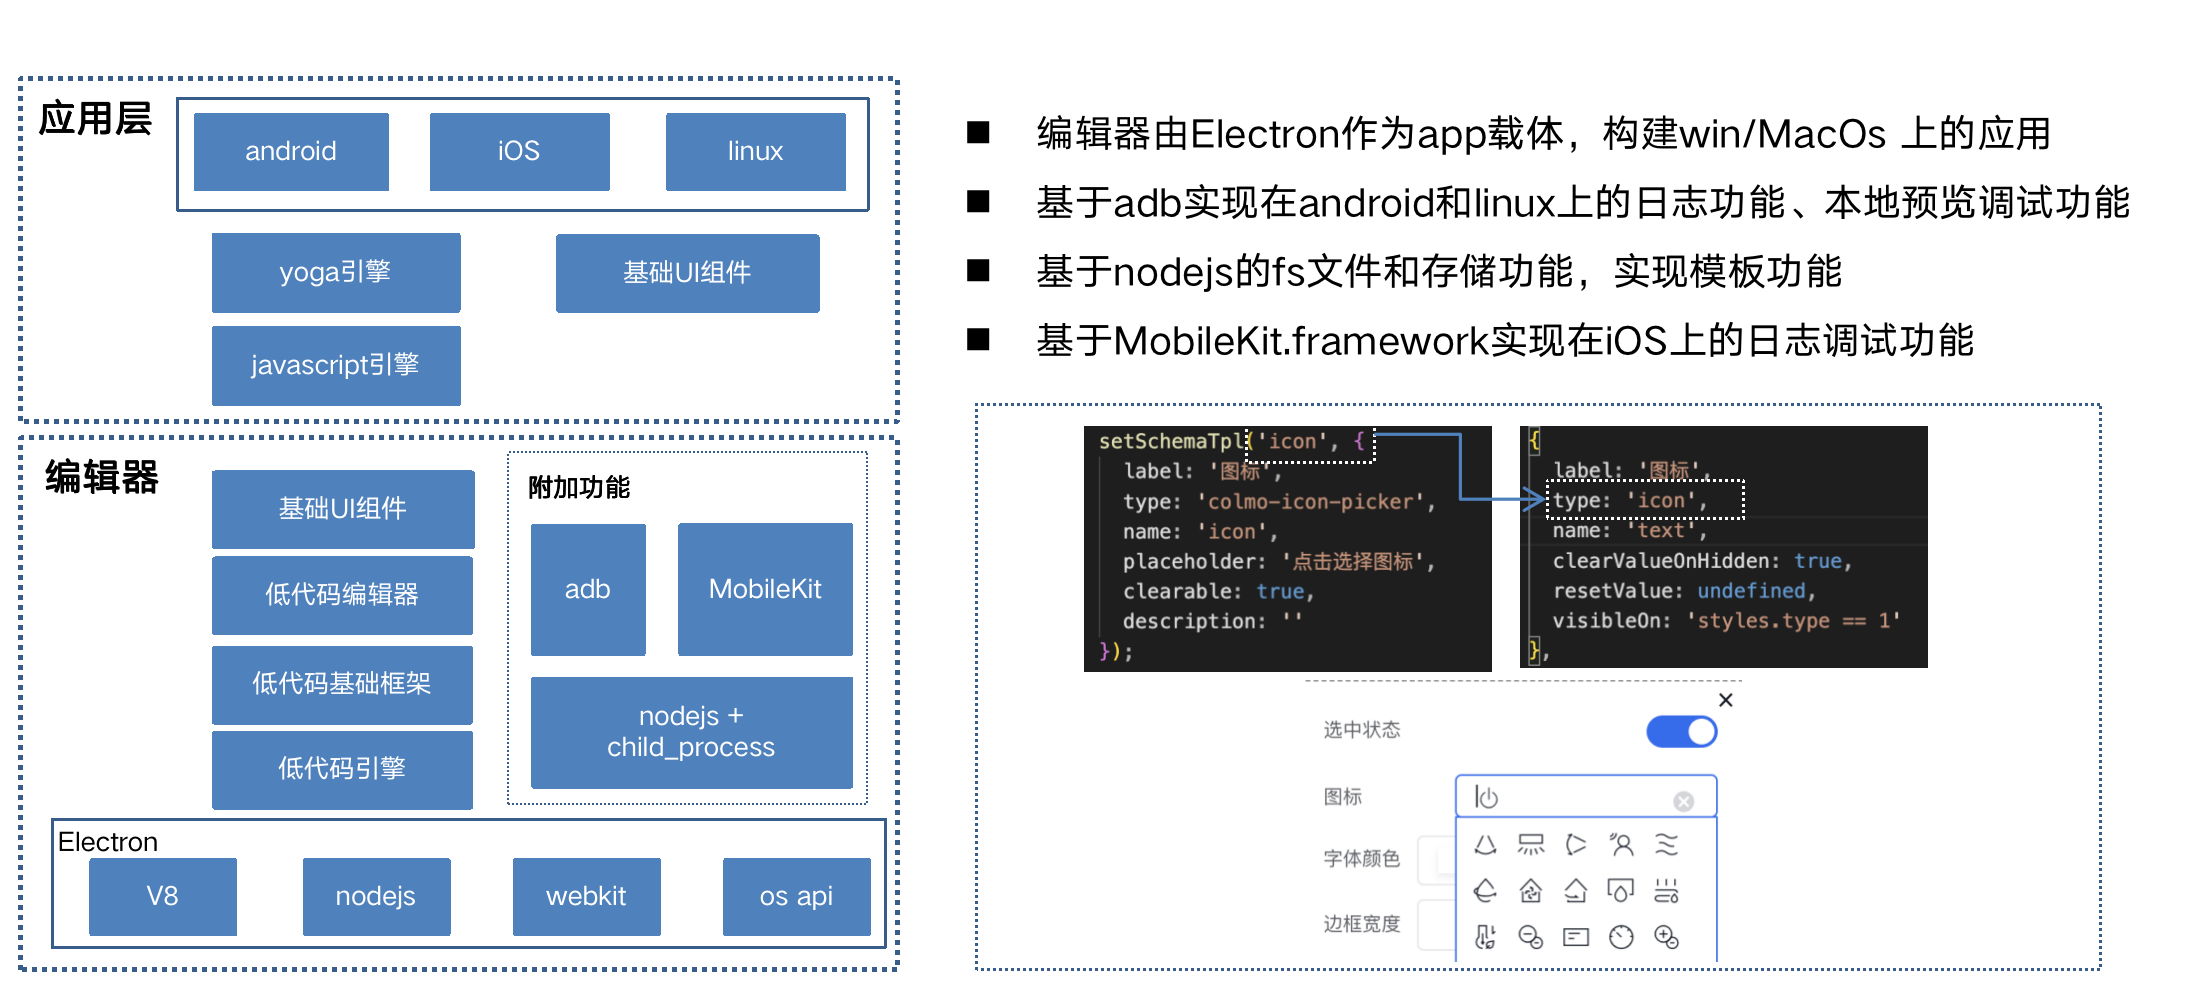The height and width of the screenshot is (1006, 2192).
Task: Click the yoga引擎 block
Action: pyautogui.click(x=336, y=272)
